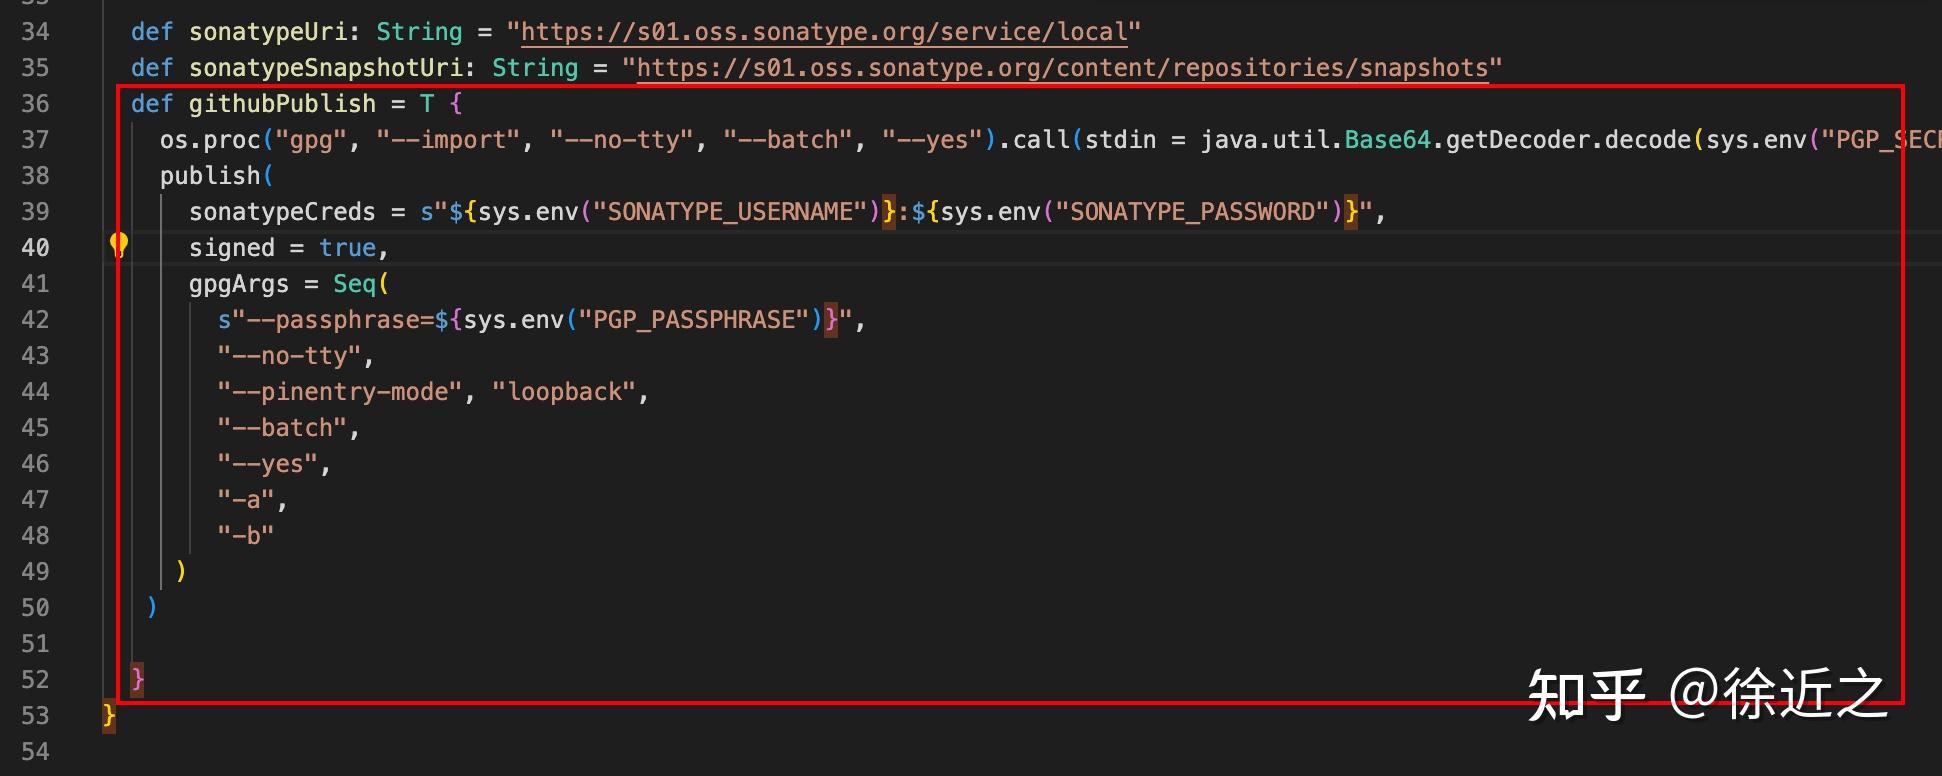The width and height of the screenshot is (1942, 776).
Task: Click the sonatypeSnapshotUri definition name
Action: 325,68
